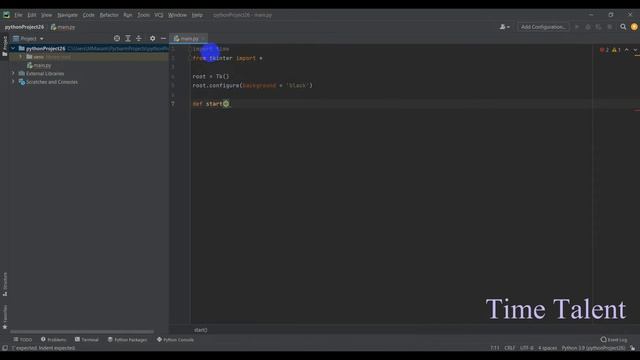The height and width of the screenshot is (360, 640).
Task: Click on the 'def start' code line
Action: [x=211, y=104]
